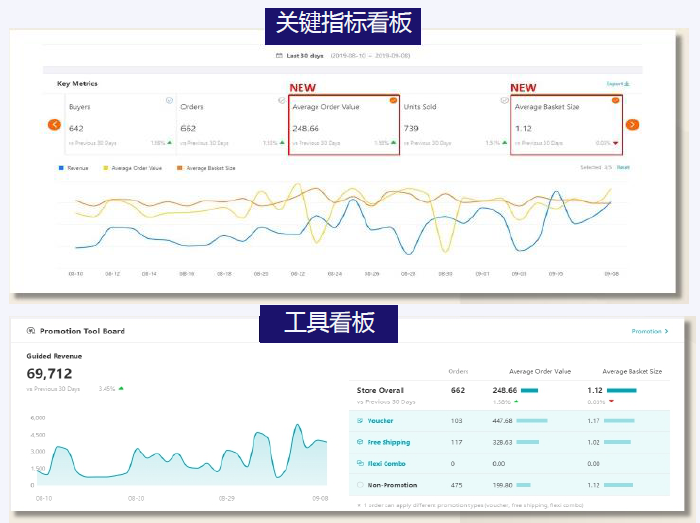Select the Units Sold card showing 739
This screenshot has height=523, width=700.
[x=455, y=125]
